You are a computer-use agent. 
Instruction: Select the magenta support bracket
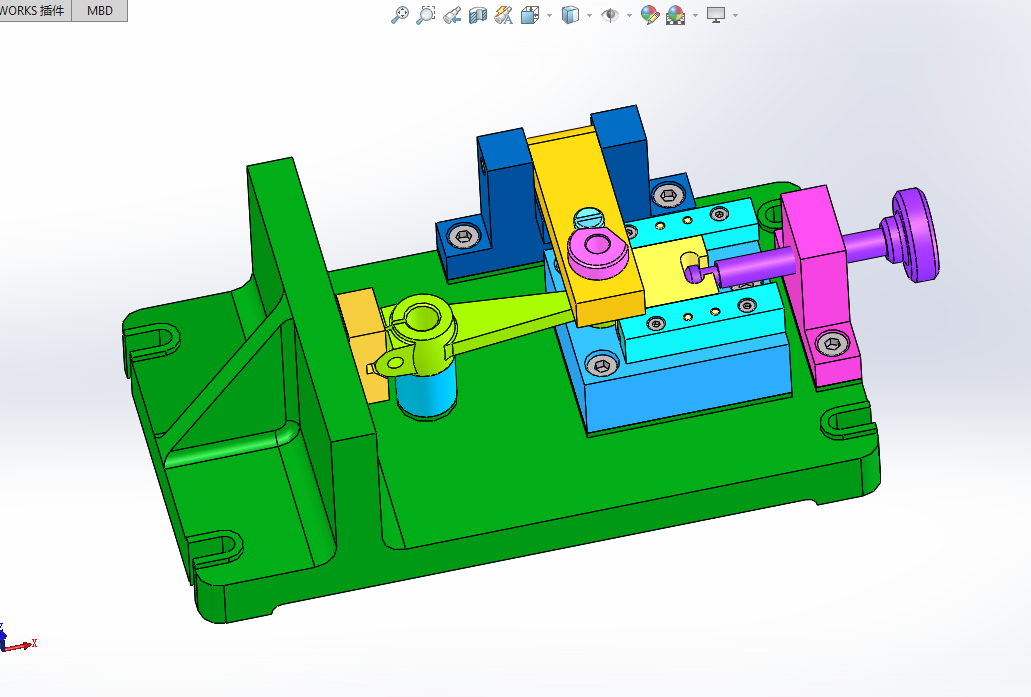point(819,283)
